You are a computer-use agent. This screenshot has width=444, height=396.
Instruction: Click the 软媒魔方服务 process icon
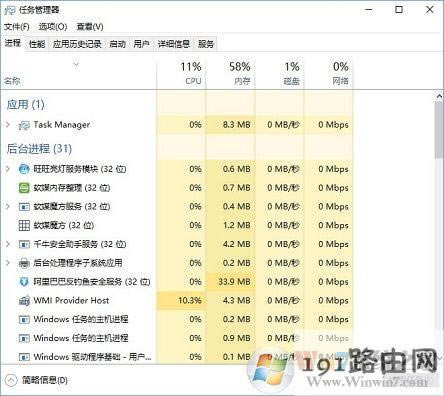pos(24,207)
